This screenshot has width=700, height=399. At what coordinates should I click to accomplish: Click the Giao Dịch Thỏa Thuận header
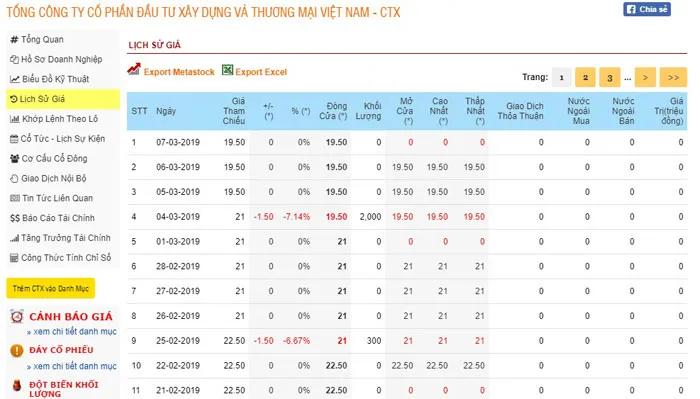pos(521,111)
